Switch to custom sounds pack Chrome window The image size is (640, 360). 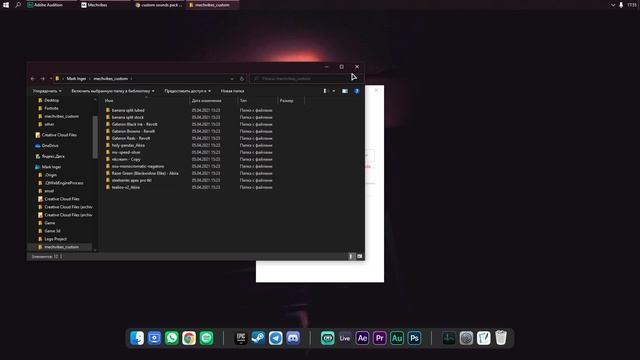point(158,5)
